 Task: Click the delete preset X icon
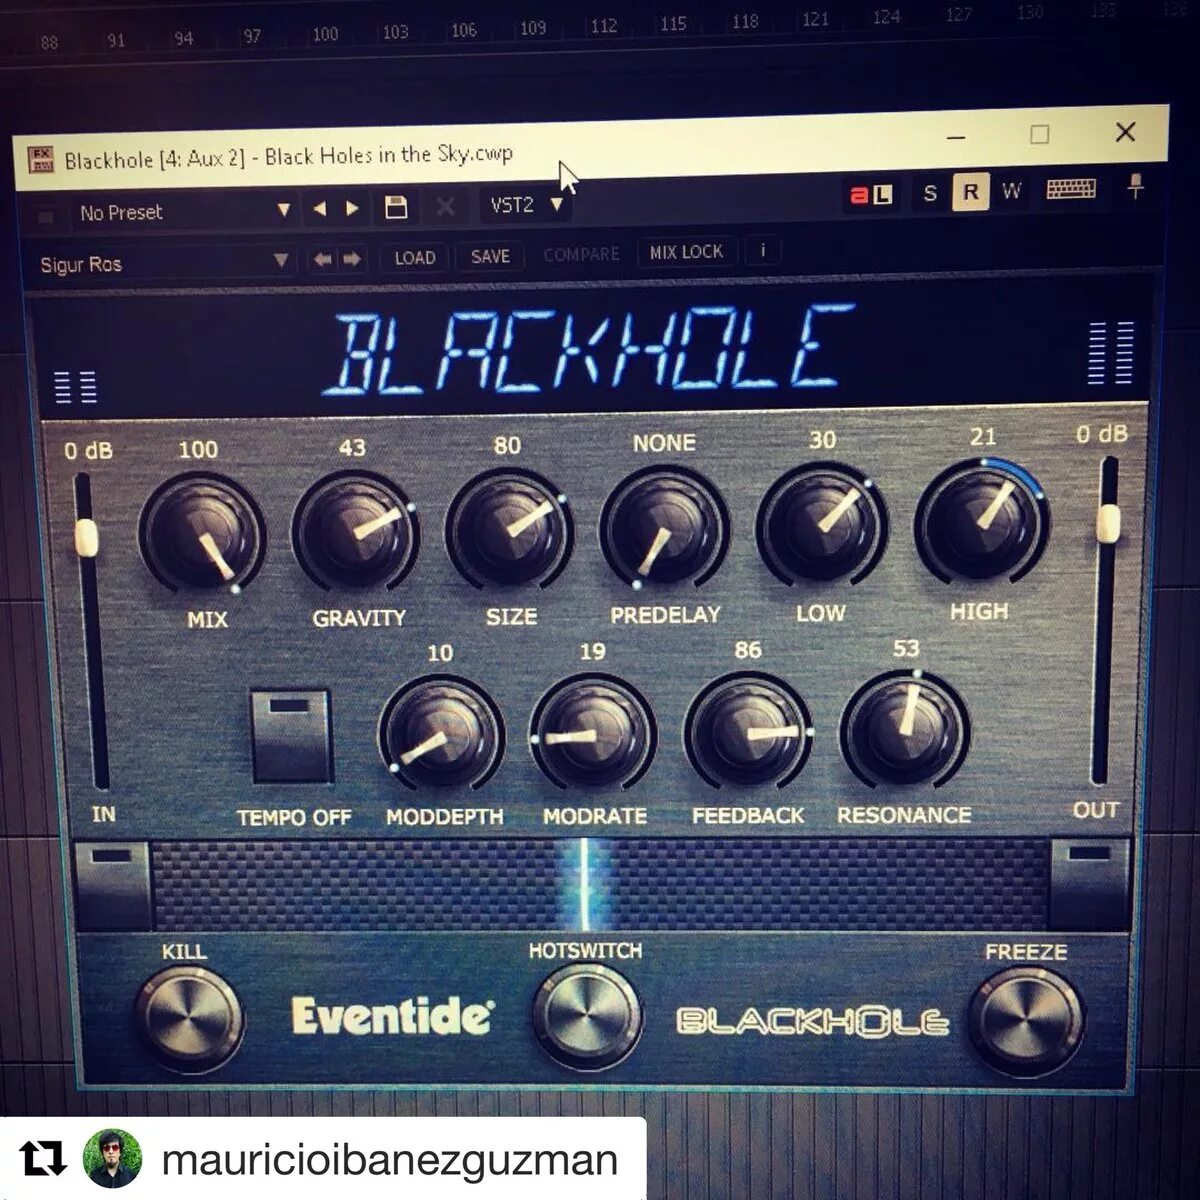tap(445, 207)
